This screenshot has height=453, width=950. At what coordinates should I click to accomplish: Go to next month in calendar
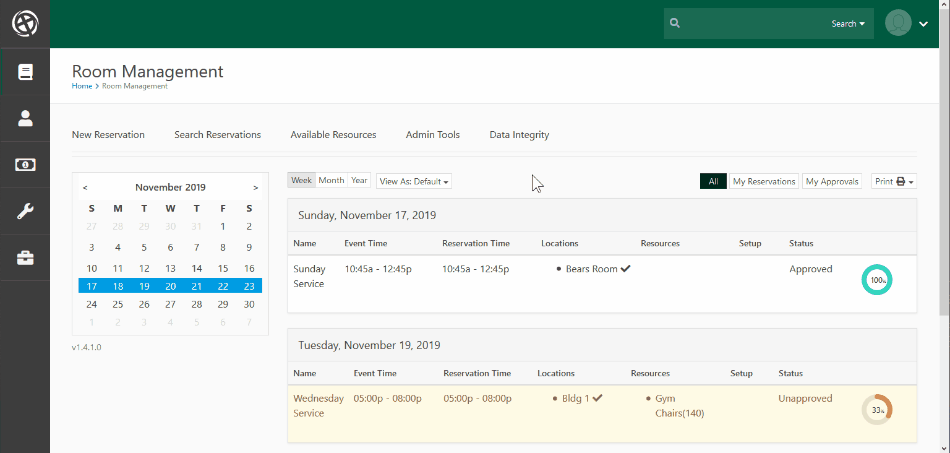(x=256, y=188)
